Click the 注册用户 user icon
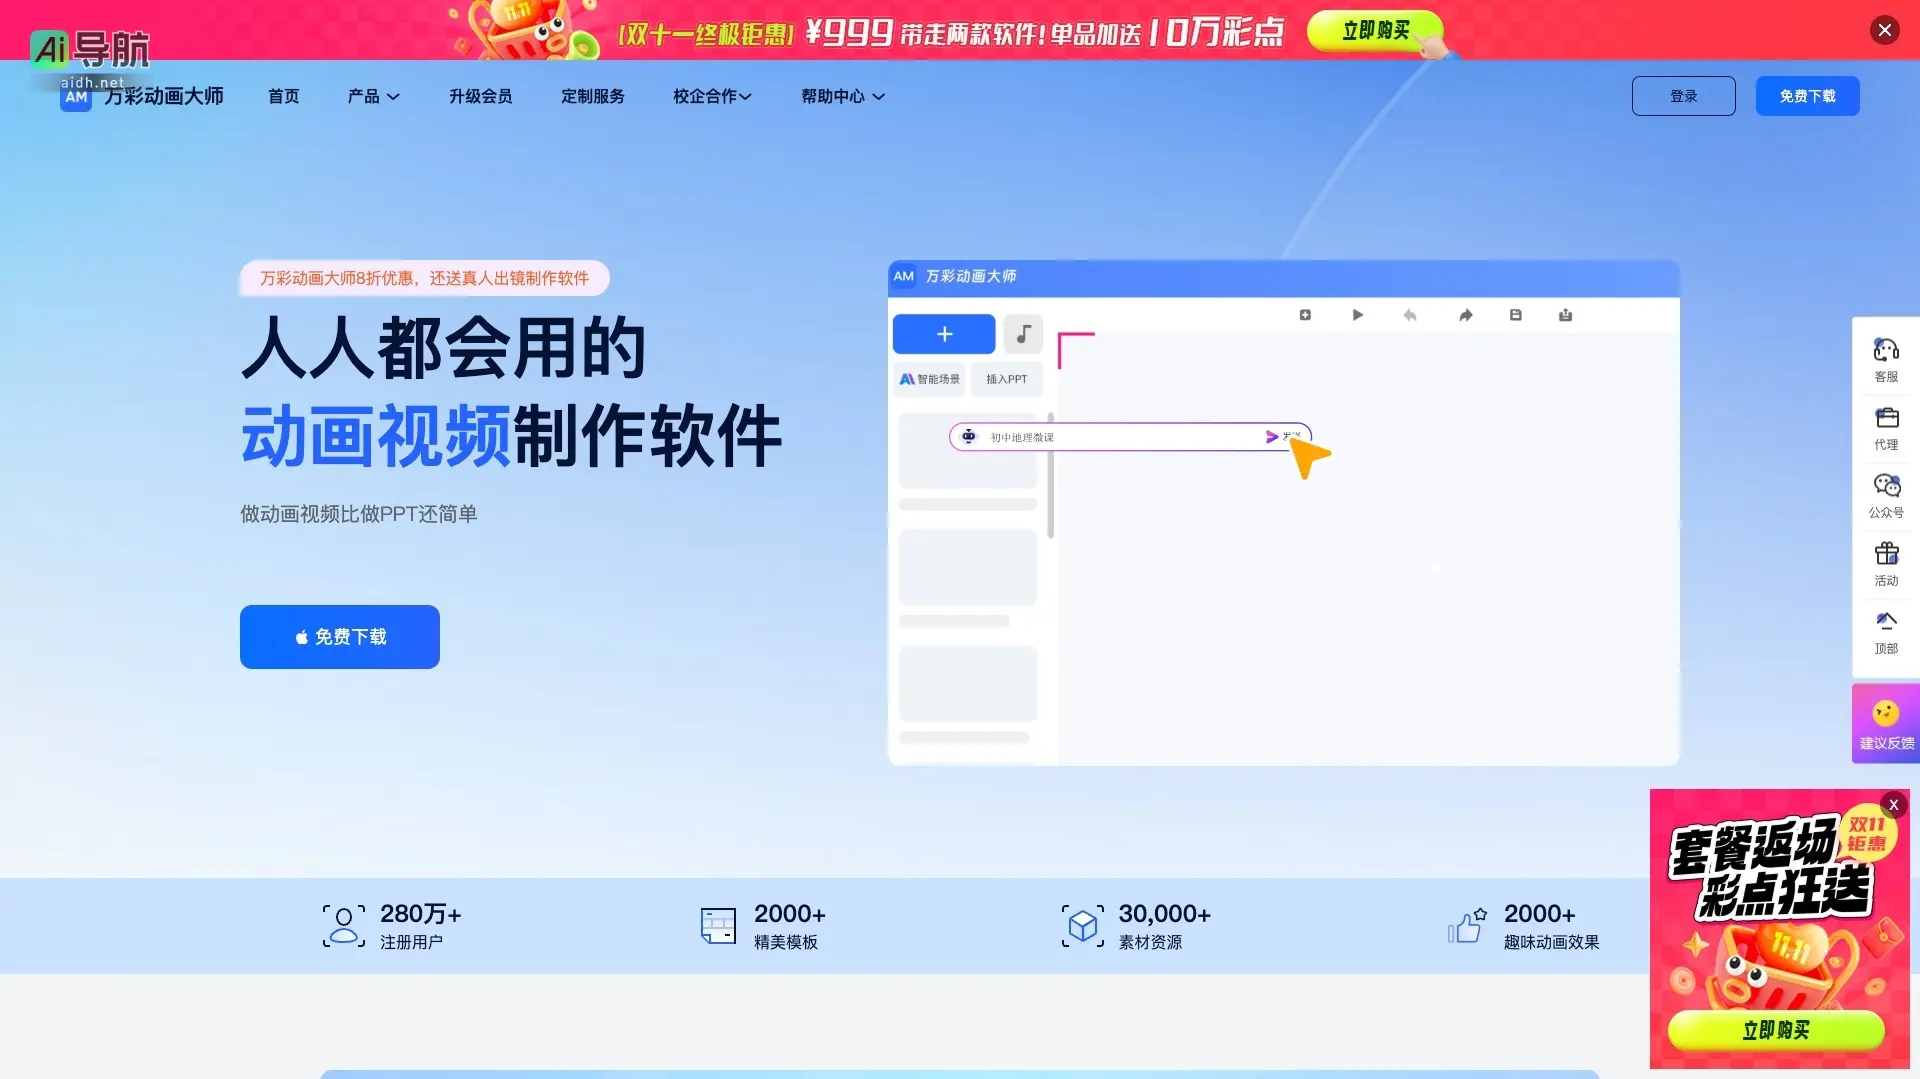Image resolution: width=1920 pixels, height=1079 pixels. pos(343,926)
